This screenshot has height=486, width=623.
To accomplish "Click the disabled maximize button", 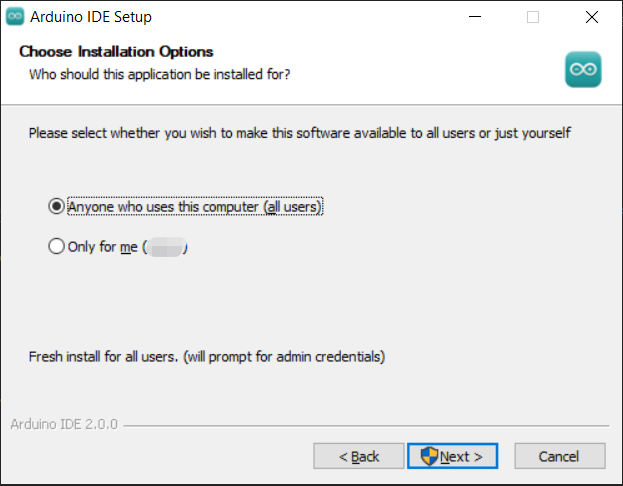I will tap(533, 17).
